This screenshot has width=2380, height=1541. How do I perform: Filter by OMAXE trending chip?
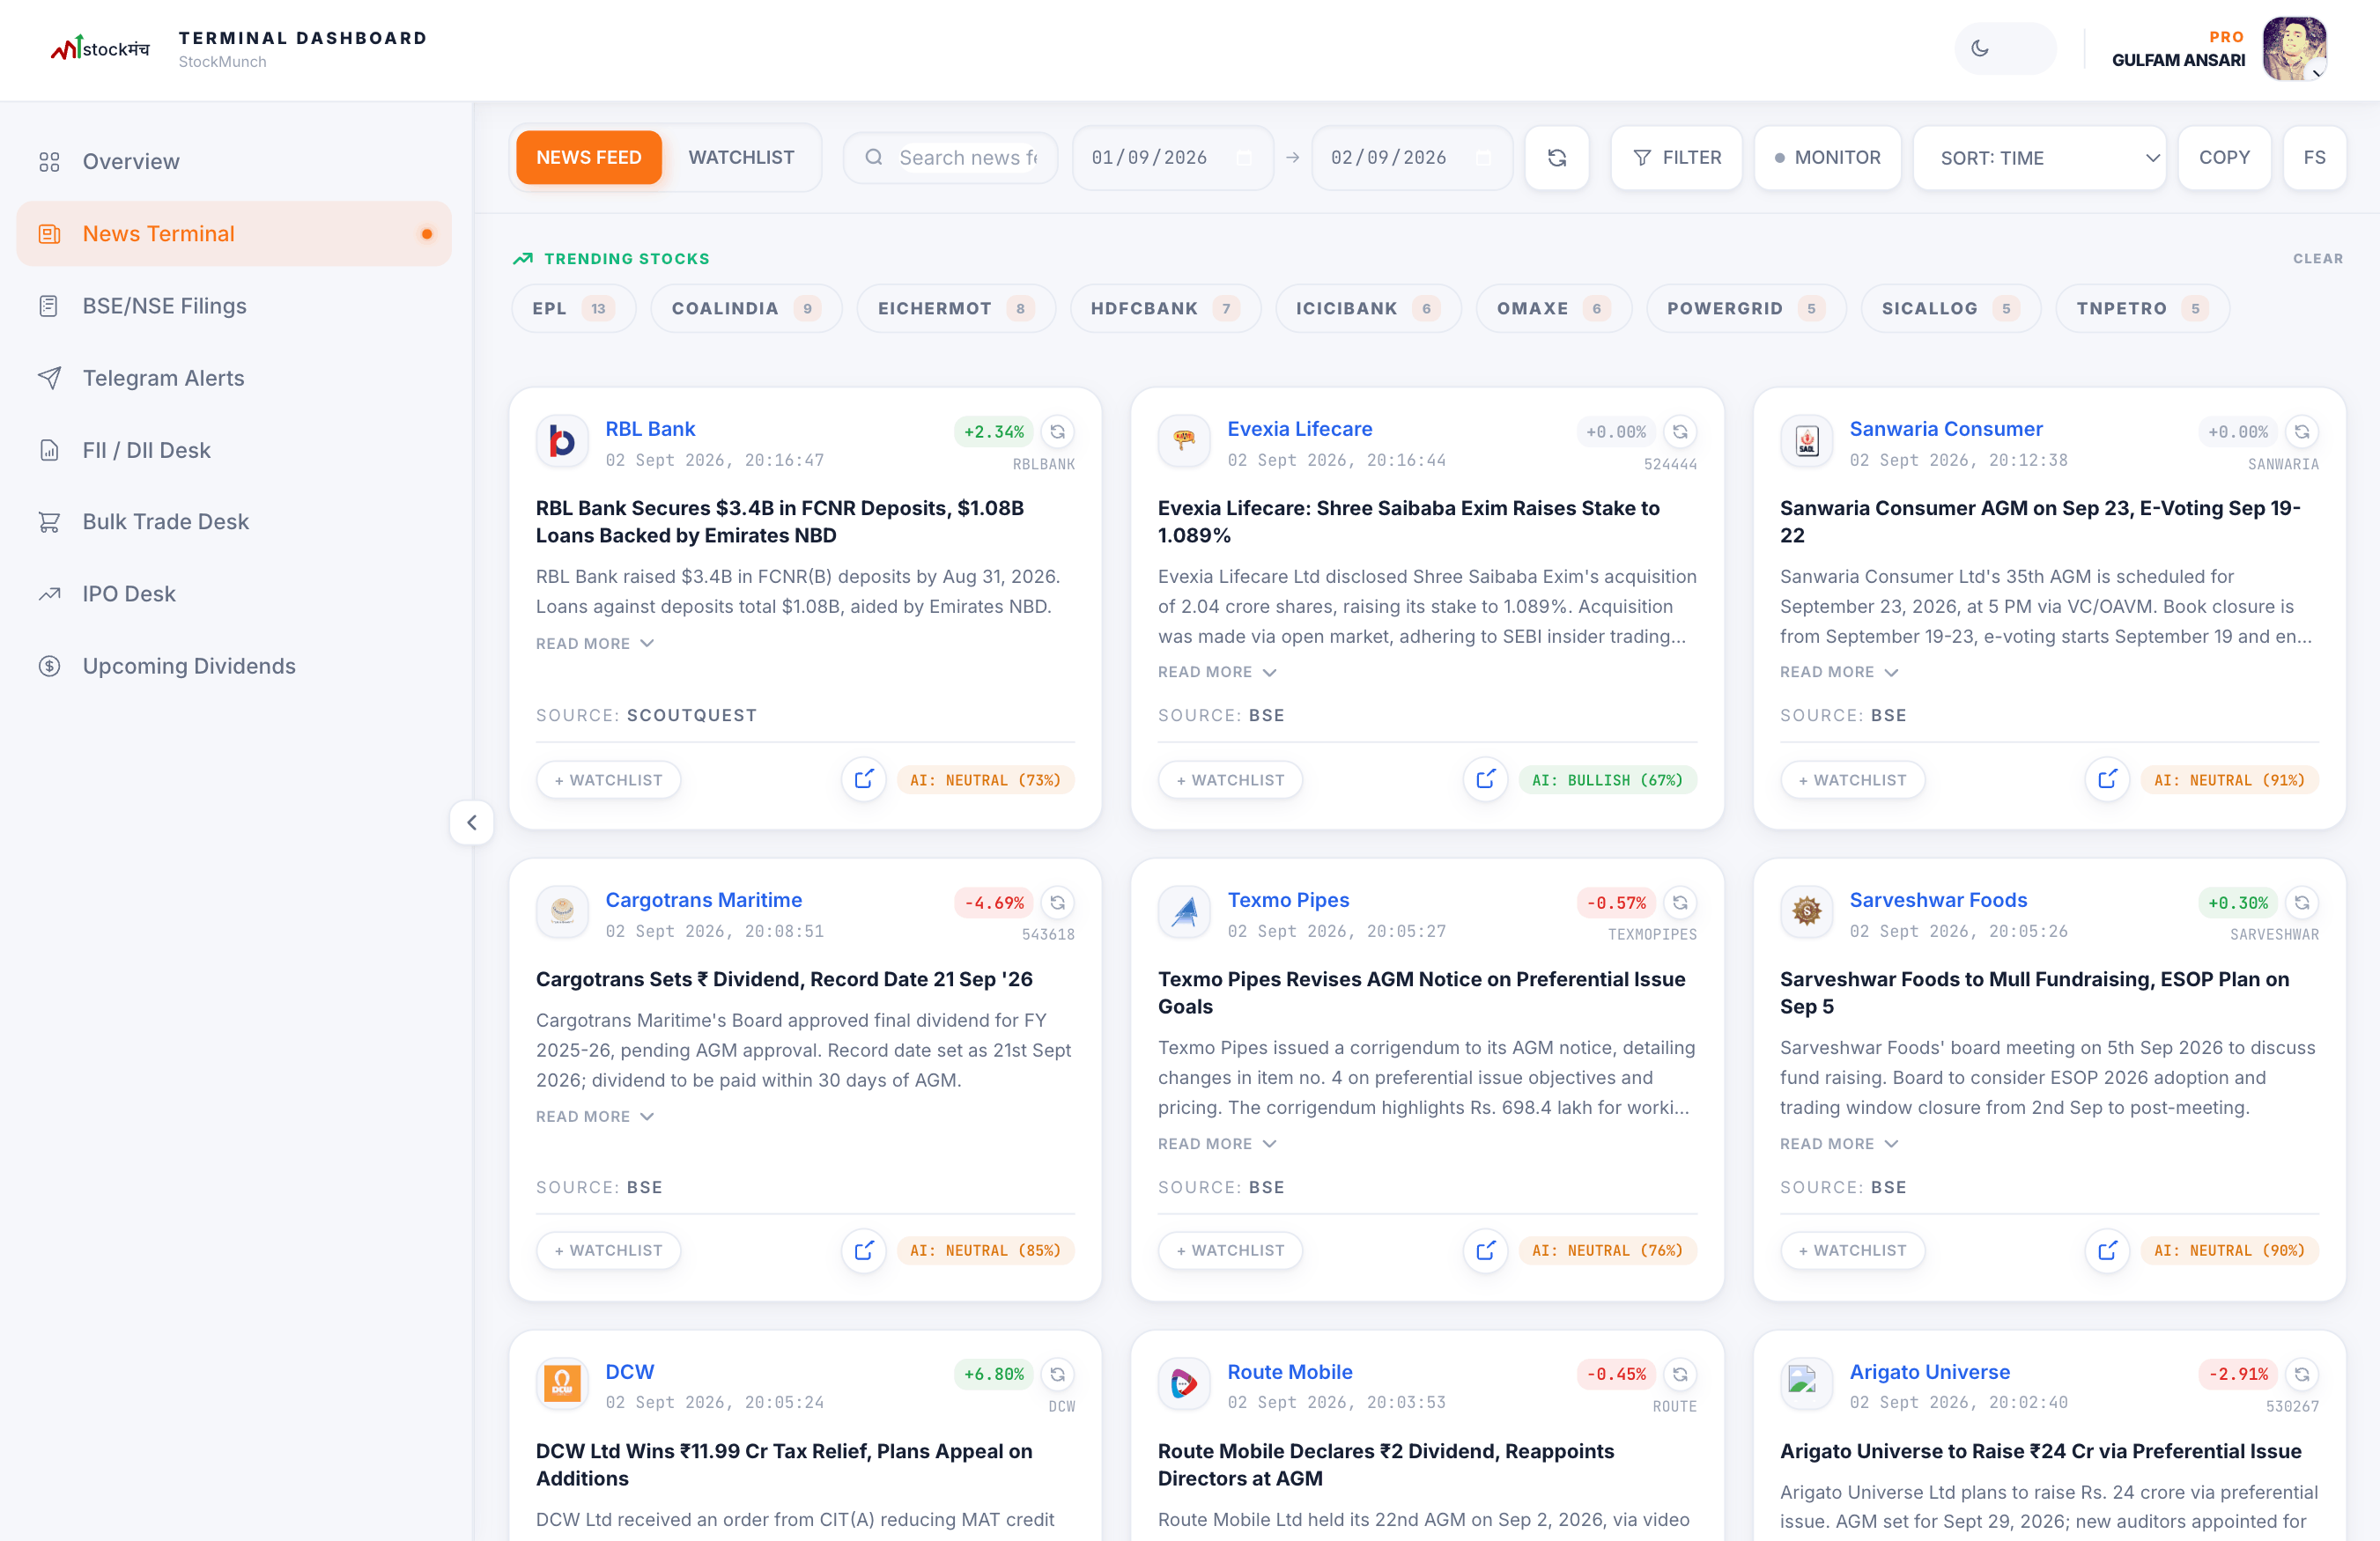1553,308
